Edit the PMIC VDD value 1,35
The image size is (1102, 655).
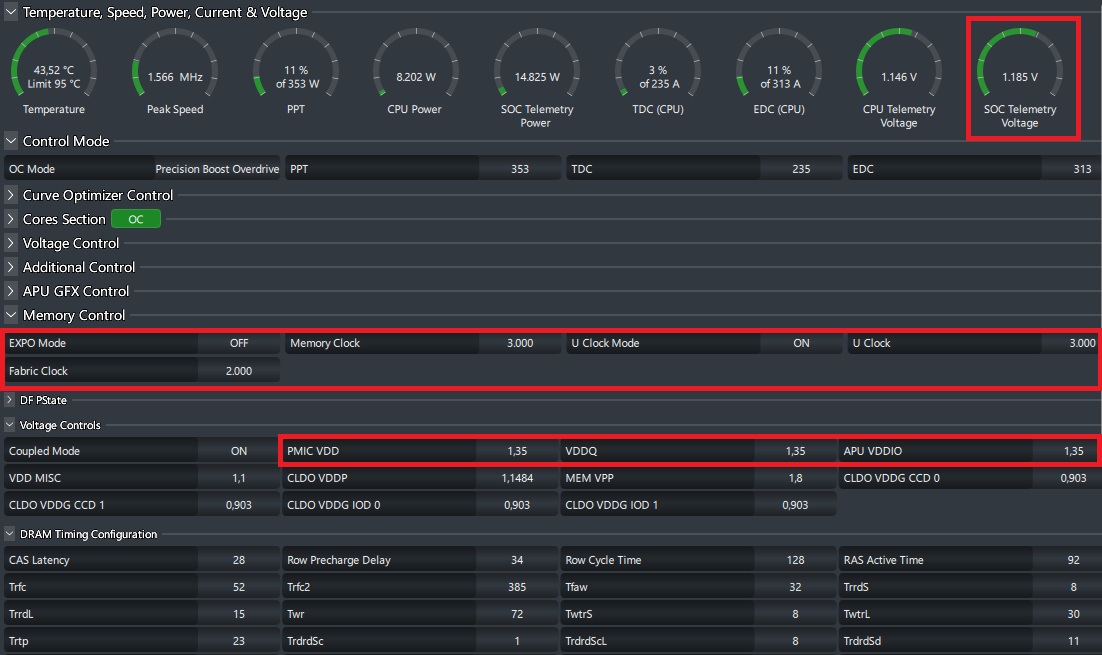pyautogui.click(x=517, y=451)
